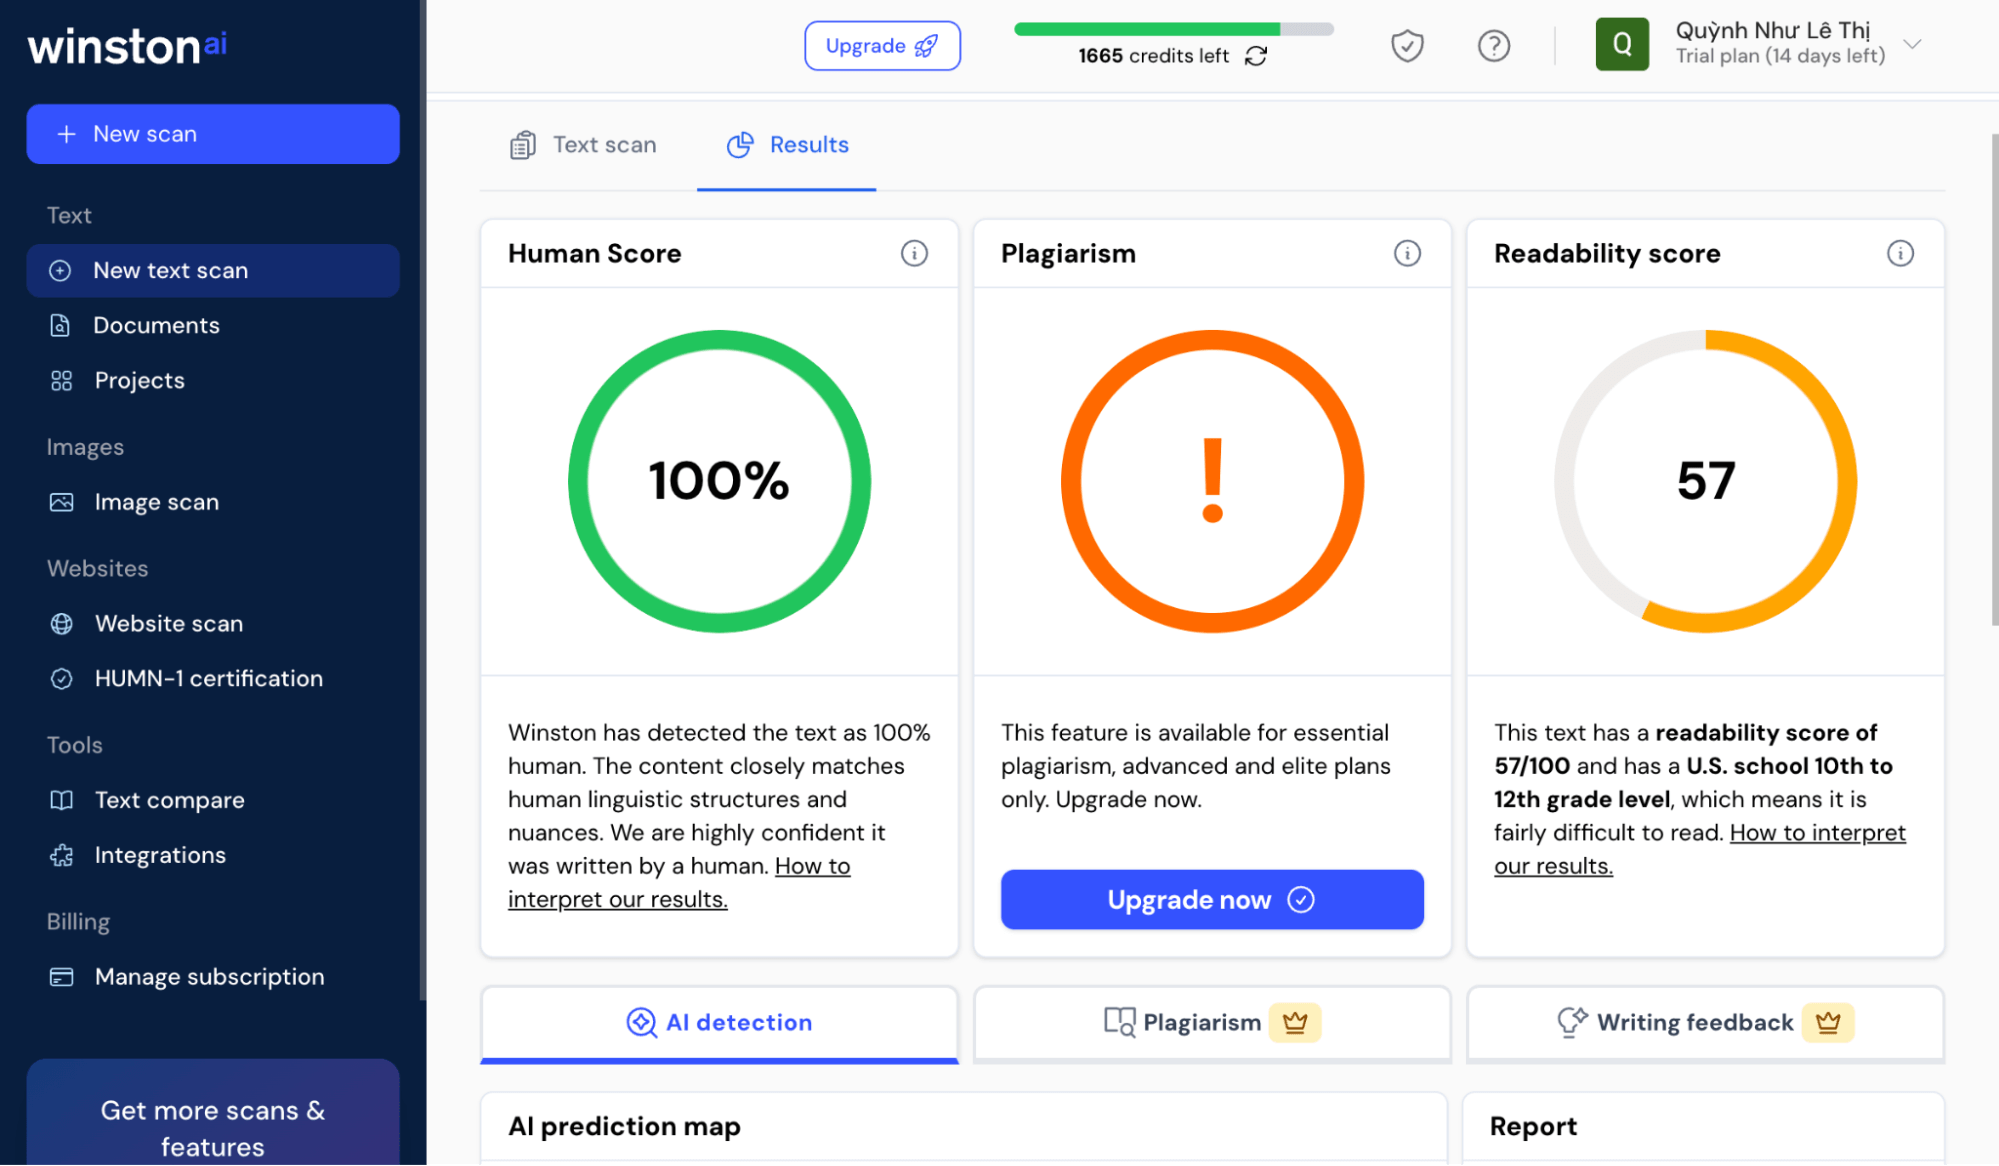Image resolution: width=1999 pixels, height=1166 pixels.
Task: Open the shield verification icon
Action: point(1407,45)
